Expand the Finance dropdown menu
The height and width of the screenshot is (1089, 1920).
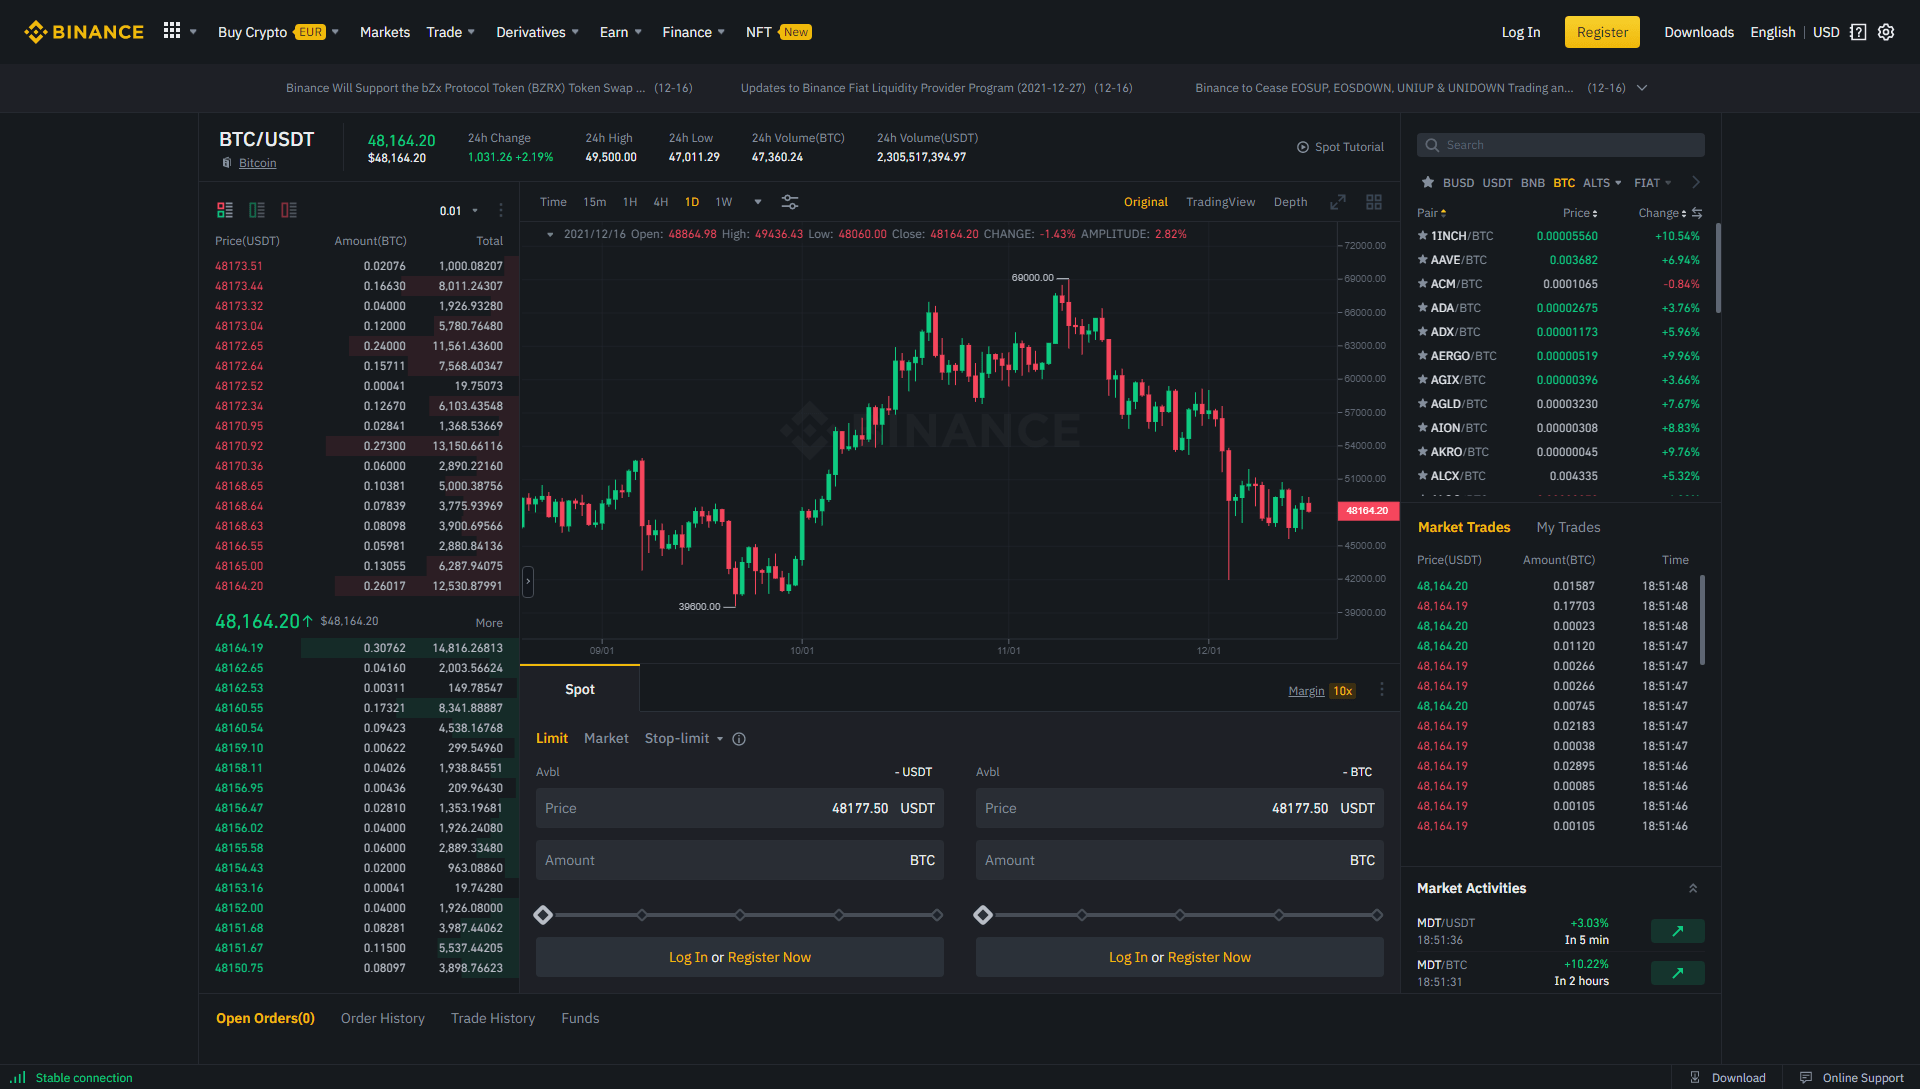[694, 32]
